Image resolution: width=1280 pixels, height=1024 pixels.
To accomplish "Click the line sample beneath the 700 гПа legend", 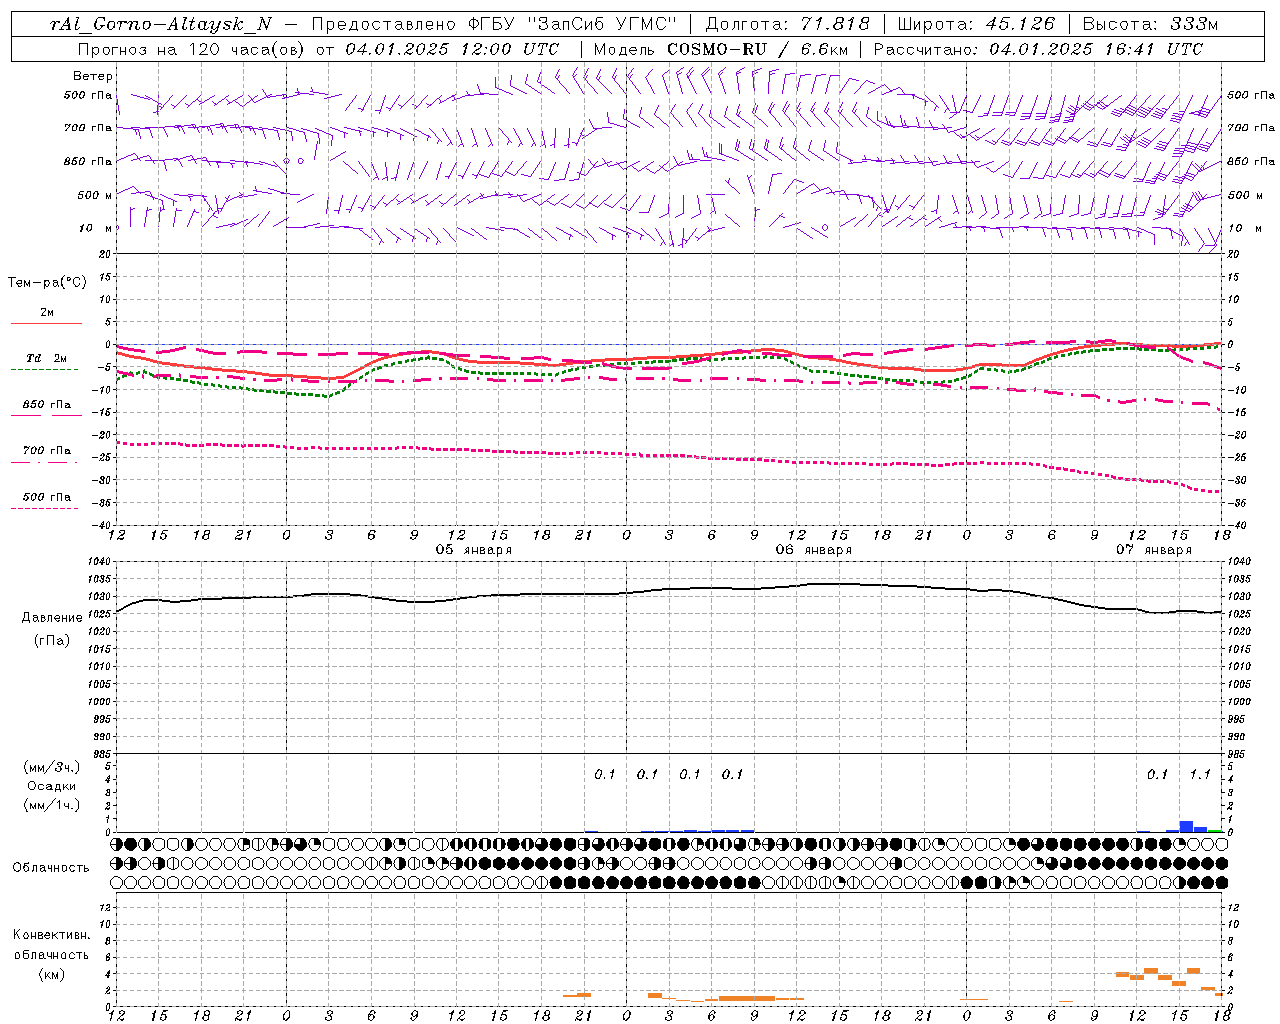I will 45,462.
